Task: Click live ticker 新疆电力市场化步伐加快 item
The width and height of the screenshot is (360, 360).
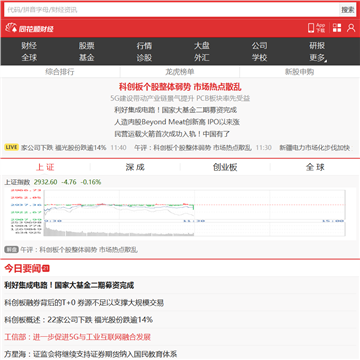Action: [x=314, y=147]
